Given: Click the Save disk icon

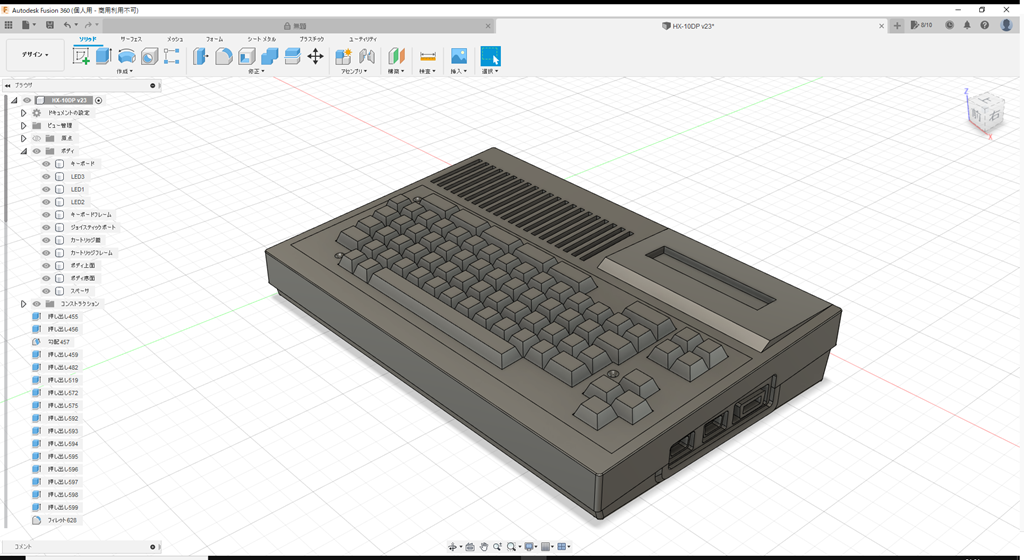Looking at the screenshot, I should pyautogui.click(x=49, y=25).
